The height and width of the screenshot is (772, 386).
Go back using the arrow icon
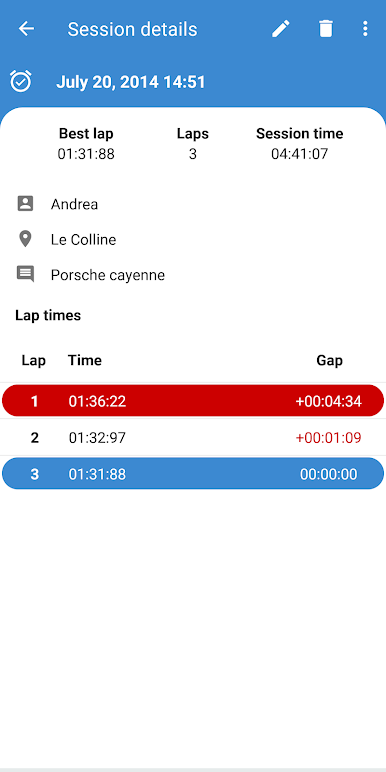coord(26,29)
